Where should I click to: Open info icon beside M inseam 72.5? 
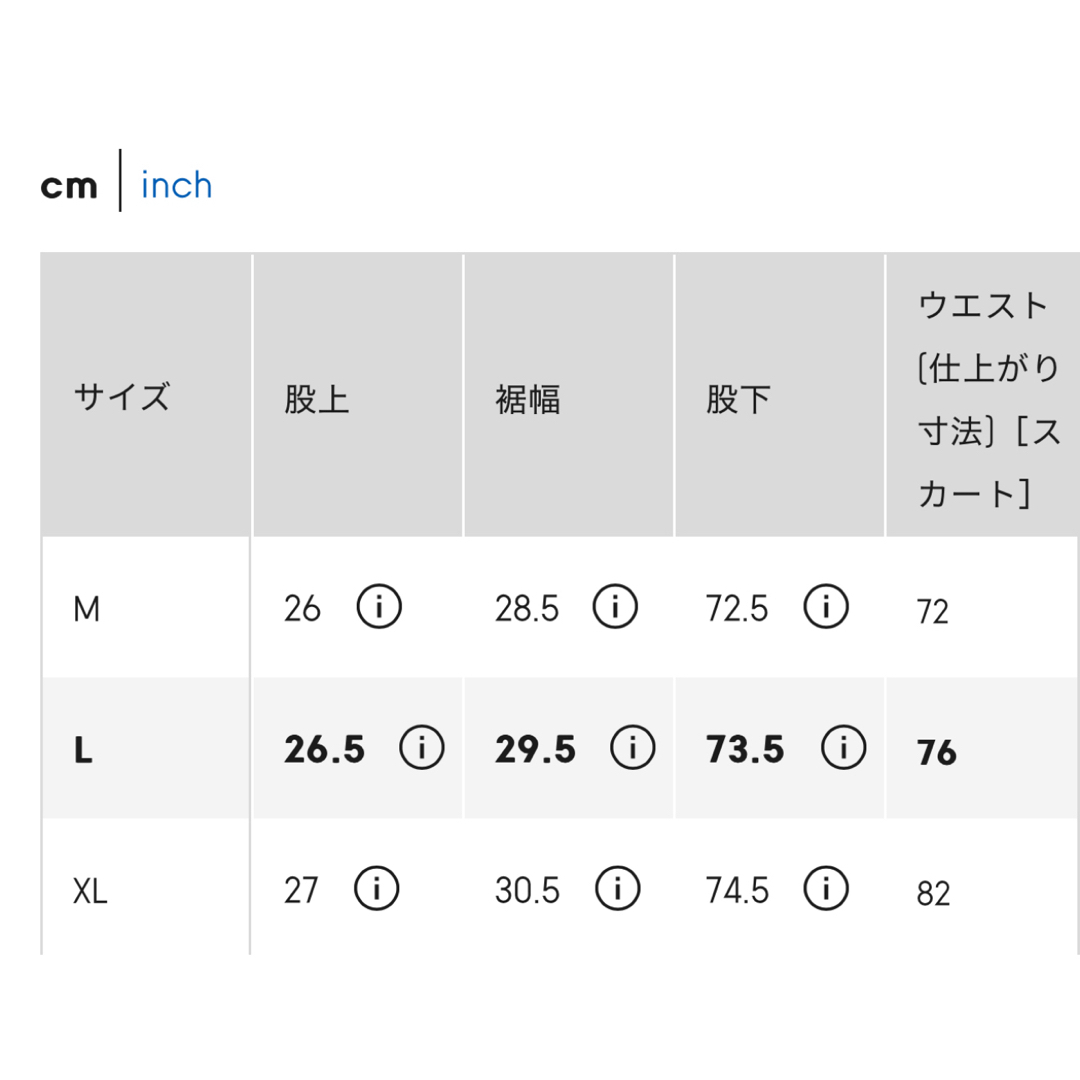point(826,607)
